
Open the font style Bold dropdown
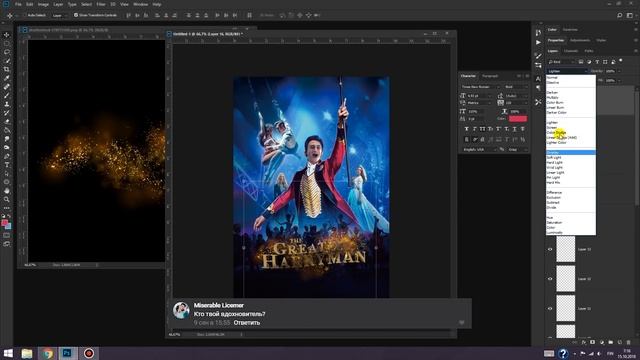click(x=516, y=87)
